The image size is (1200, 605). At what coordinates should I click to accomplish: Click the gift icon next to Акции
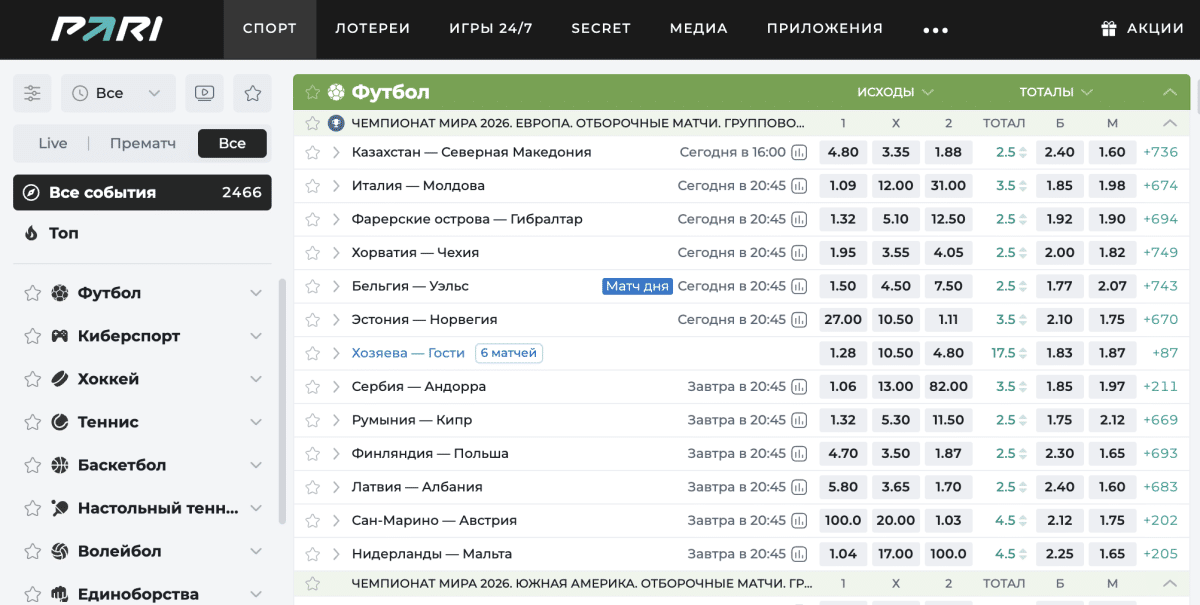[1108, 29]
